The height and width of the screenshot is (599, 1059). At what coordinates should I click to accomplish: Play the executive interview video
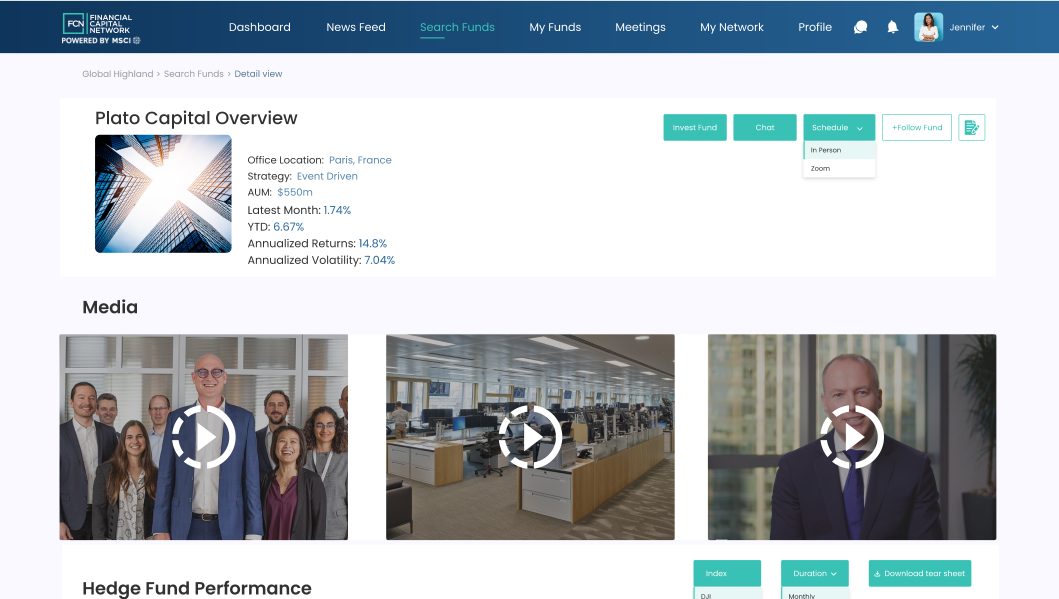click(852, 437)
